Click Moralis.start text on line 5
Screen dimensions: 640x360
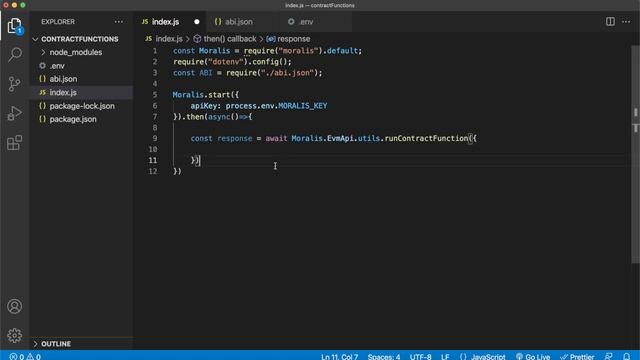(x=201, y=95)
